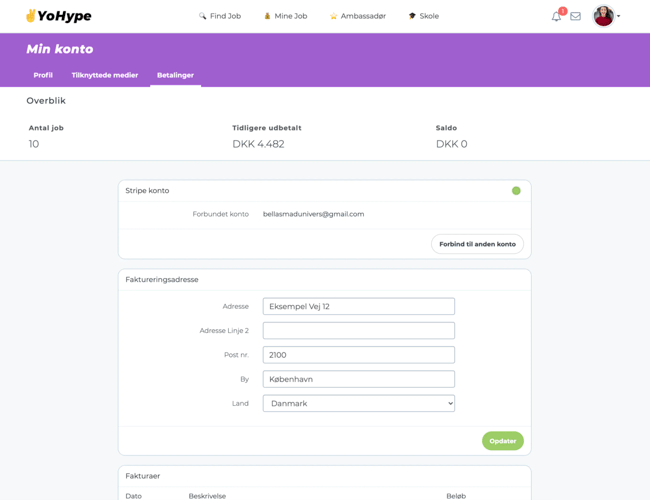Viewport: 650px width, 500px height.
Task: Click the Overblik heading
Action: (x=46, y=101)
